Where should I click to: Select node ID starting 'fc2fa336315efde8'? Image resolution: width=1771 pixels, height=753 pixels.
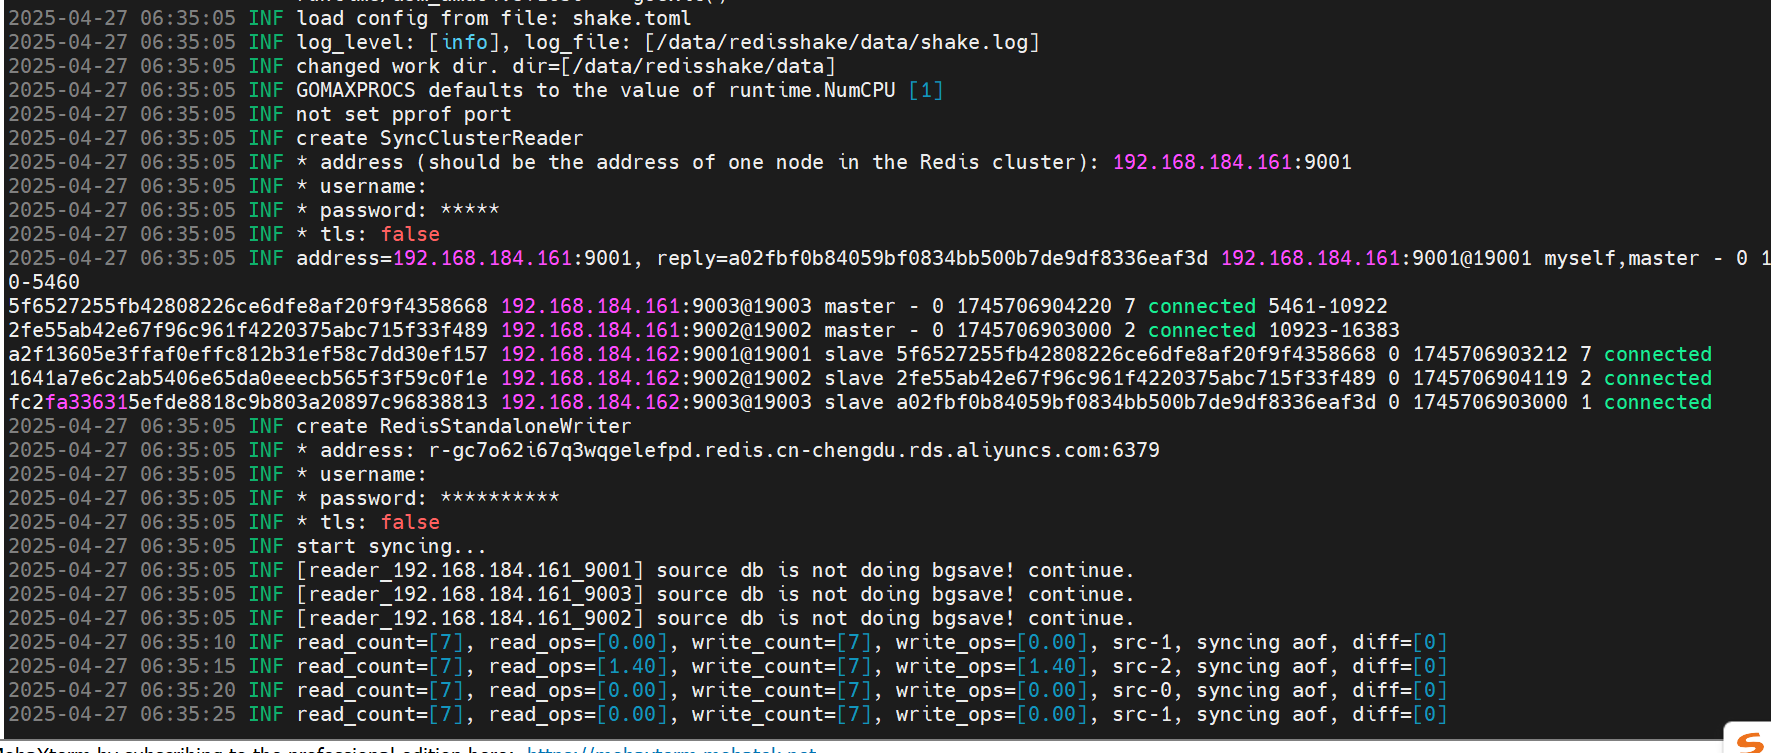click(x=248, y=402)
